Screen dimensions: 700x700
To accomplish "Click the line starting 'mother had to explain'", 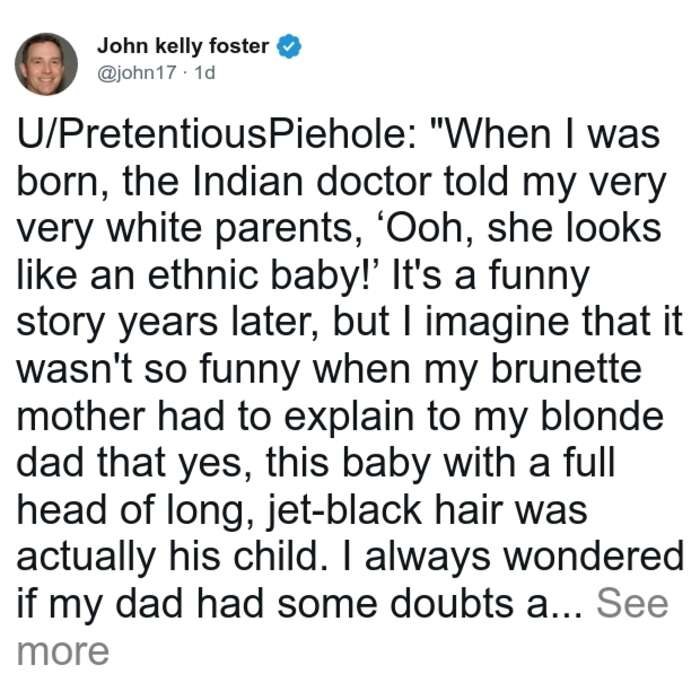I will [340, 417].
